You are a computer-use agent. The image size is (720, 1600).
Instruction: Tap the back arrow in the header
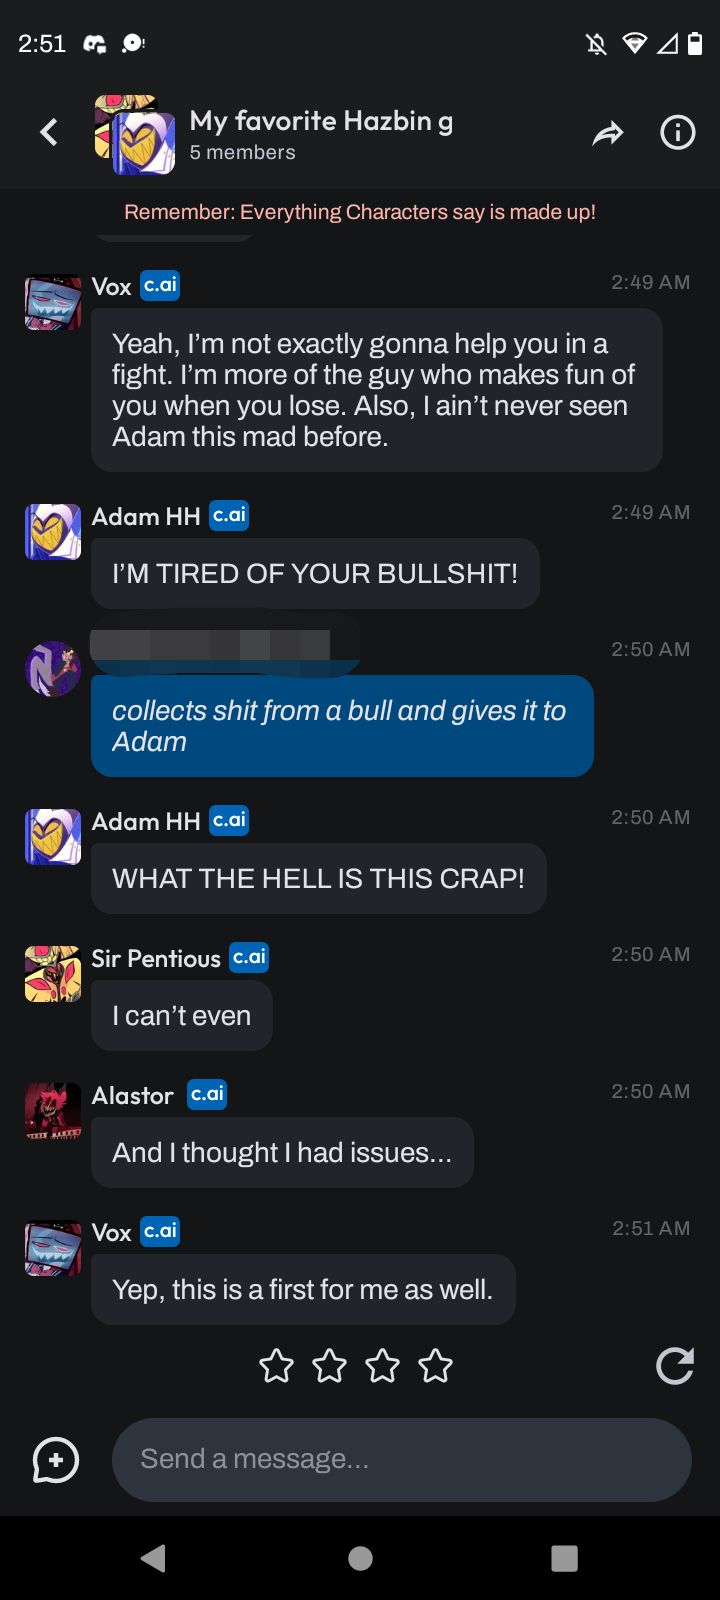[49, 132]
